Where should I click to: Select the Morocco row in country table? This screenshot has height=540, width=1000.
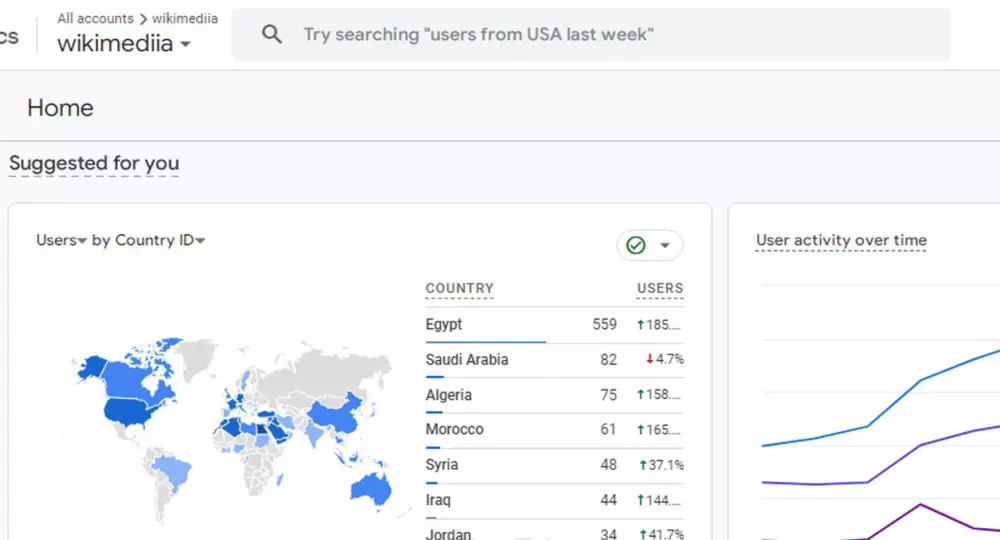pyautogui.click(x=454, y=429)
